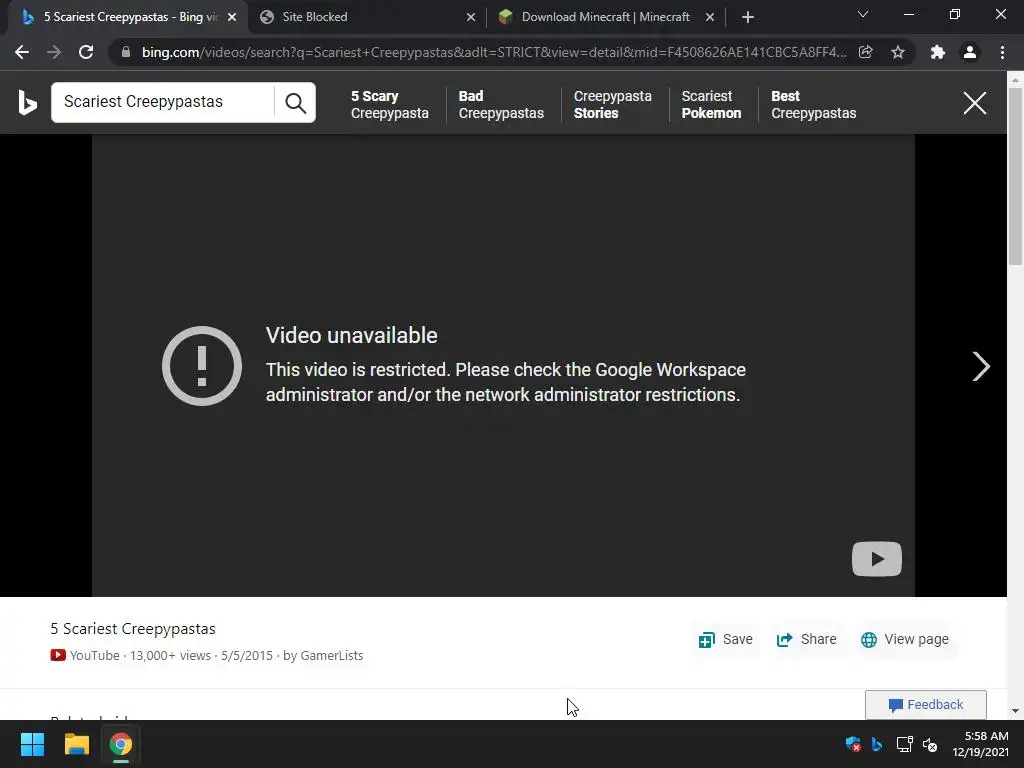The height and width of the screenshot is (768, 1024).
Task: Open the Windows Start menu
Action: (x=32, y=744)
